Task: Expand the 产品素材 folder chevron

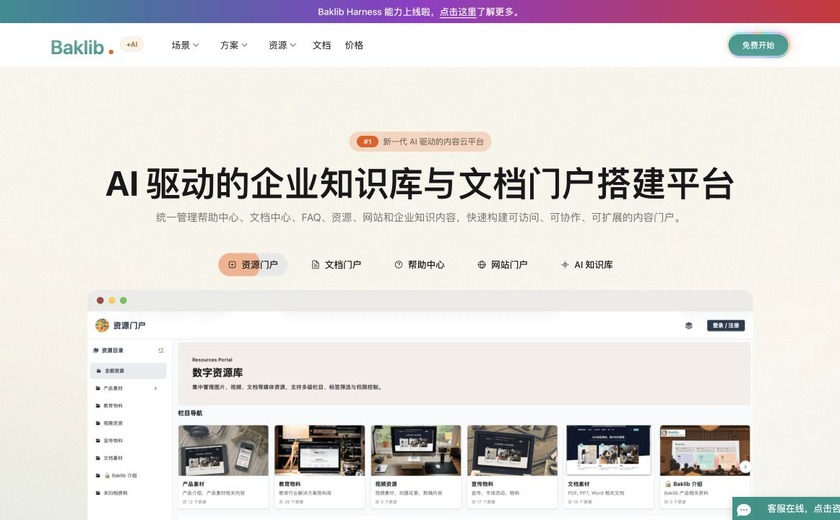Action: (x=156, y=388)
